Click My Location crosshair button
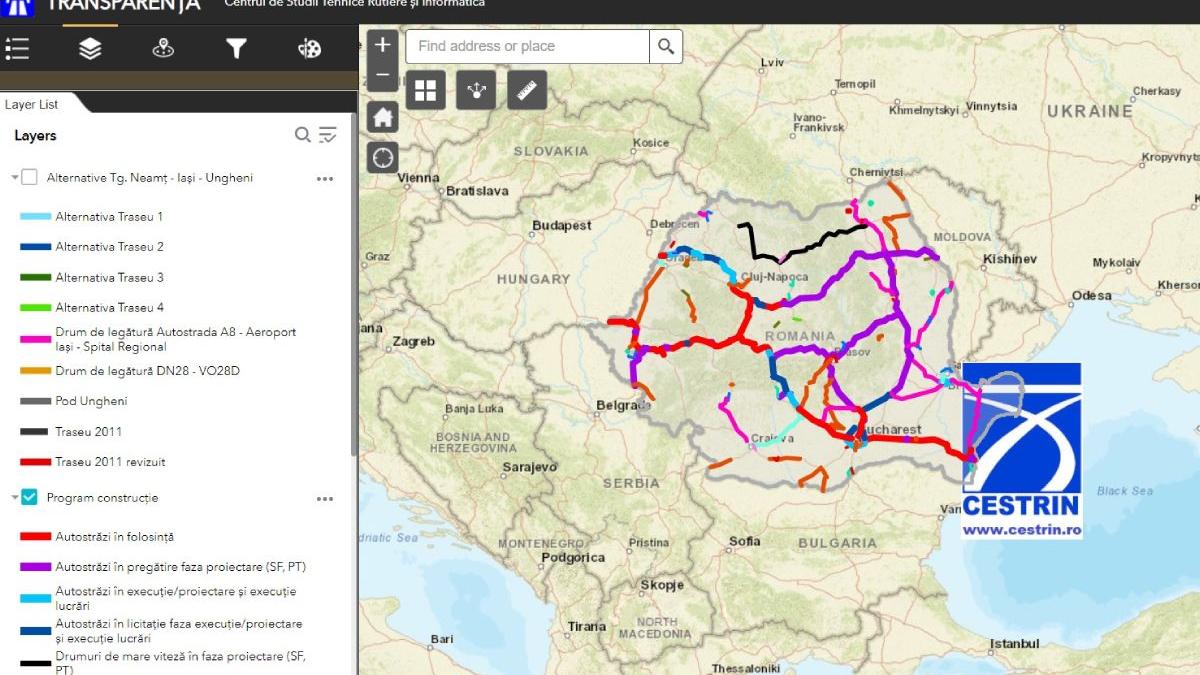This screenshot has height=675, width=1200. 382,157
